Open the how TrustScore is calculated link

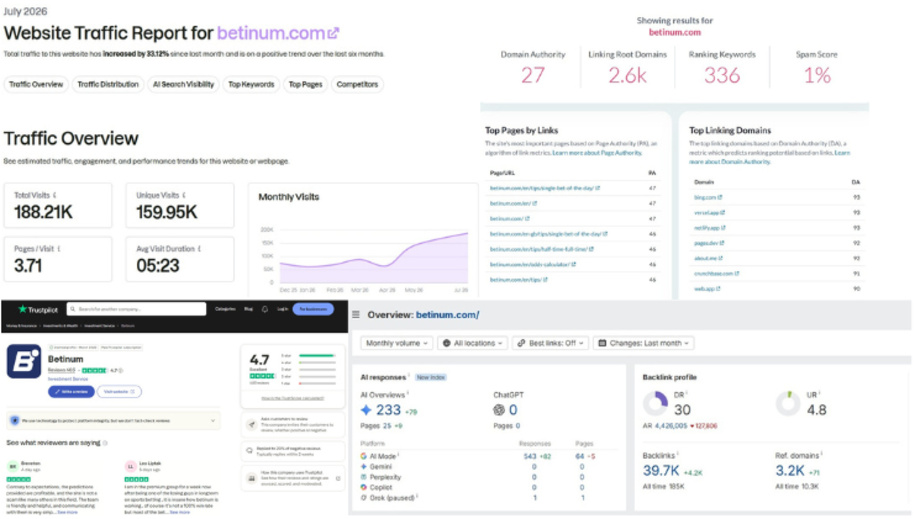pos(292,398)
